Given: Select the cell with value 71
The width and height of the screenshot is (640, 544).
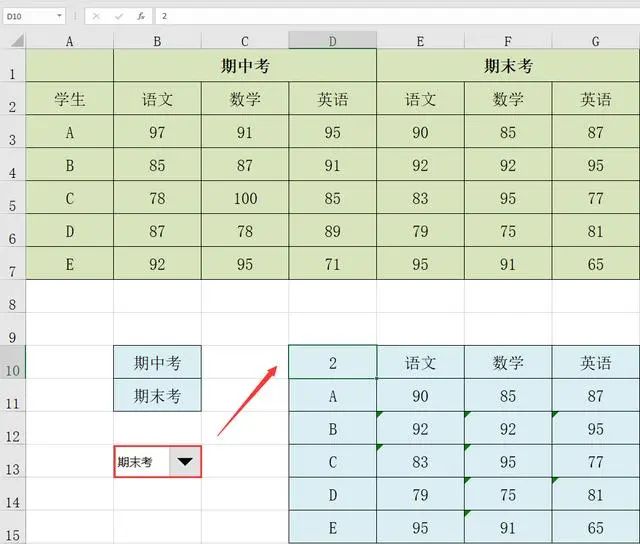Looking at the screenshot, I should pos(333,264).
